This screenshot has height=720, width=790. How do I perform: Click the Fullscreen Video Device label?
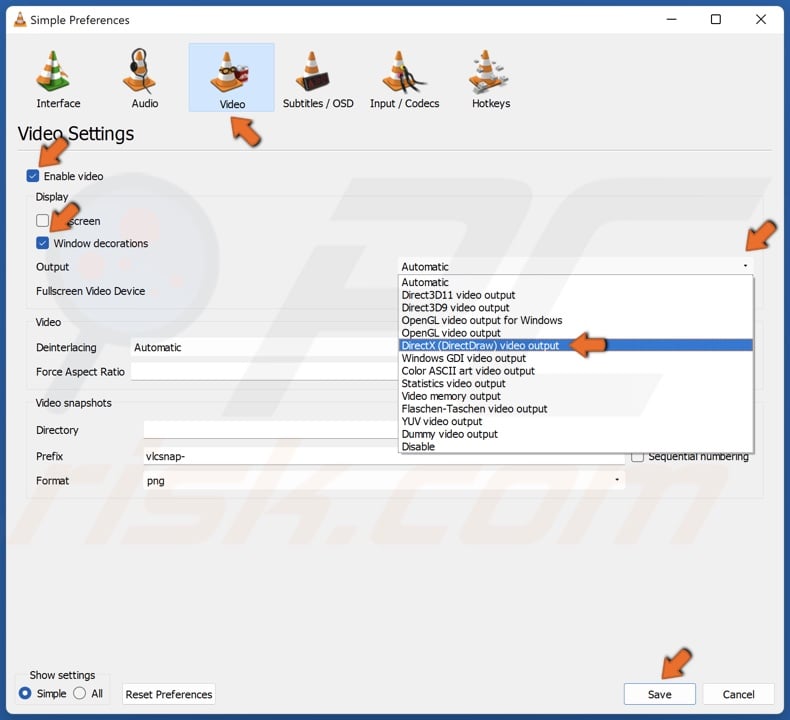90,291
